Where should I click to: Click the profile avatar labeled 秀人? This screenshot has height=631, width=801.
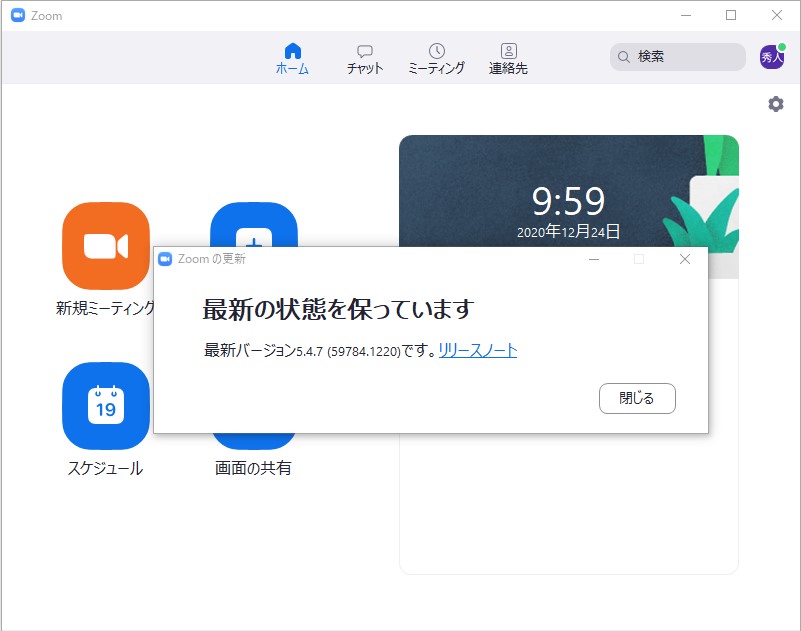click(x=773, y=57)
